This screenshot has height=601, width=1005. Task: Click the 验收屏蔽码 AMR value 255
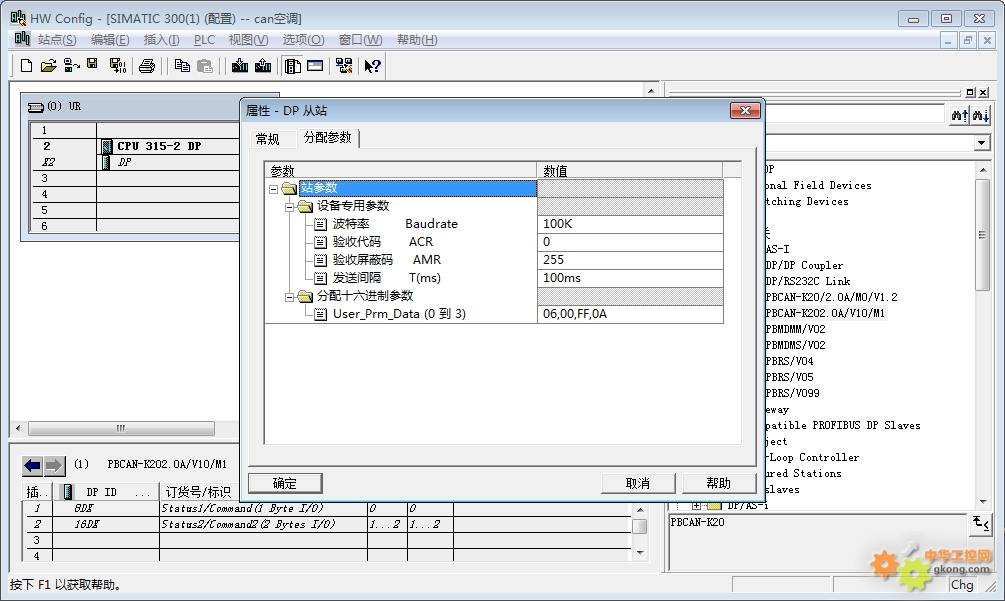coord(630,260)
